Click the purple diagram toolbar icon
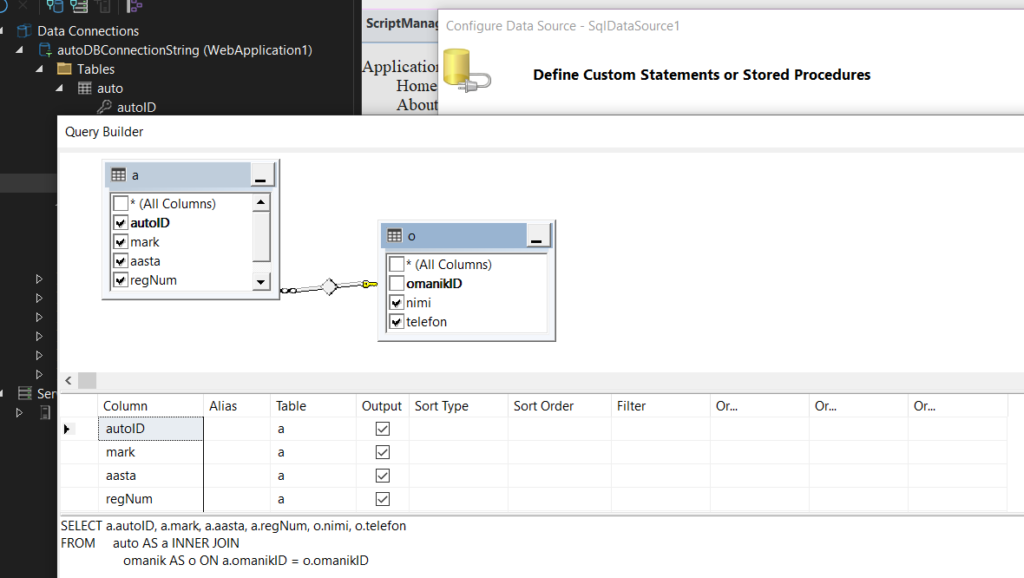Viewport: 1024px width, 578px height. tap(134, 6)
